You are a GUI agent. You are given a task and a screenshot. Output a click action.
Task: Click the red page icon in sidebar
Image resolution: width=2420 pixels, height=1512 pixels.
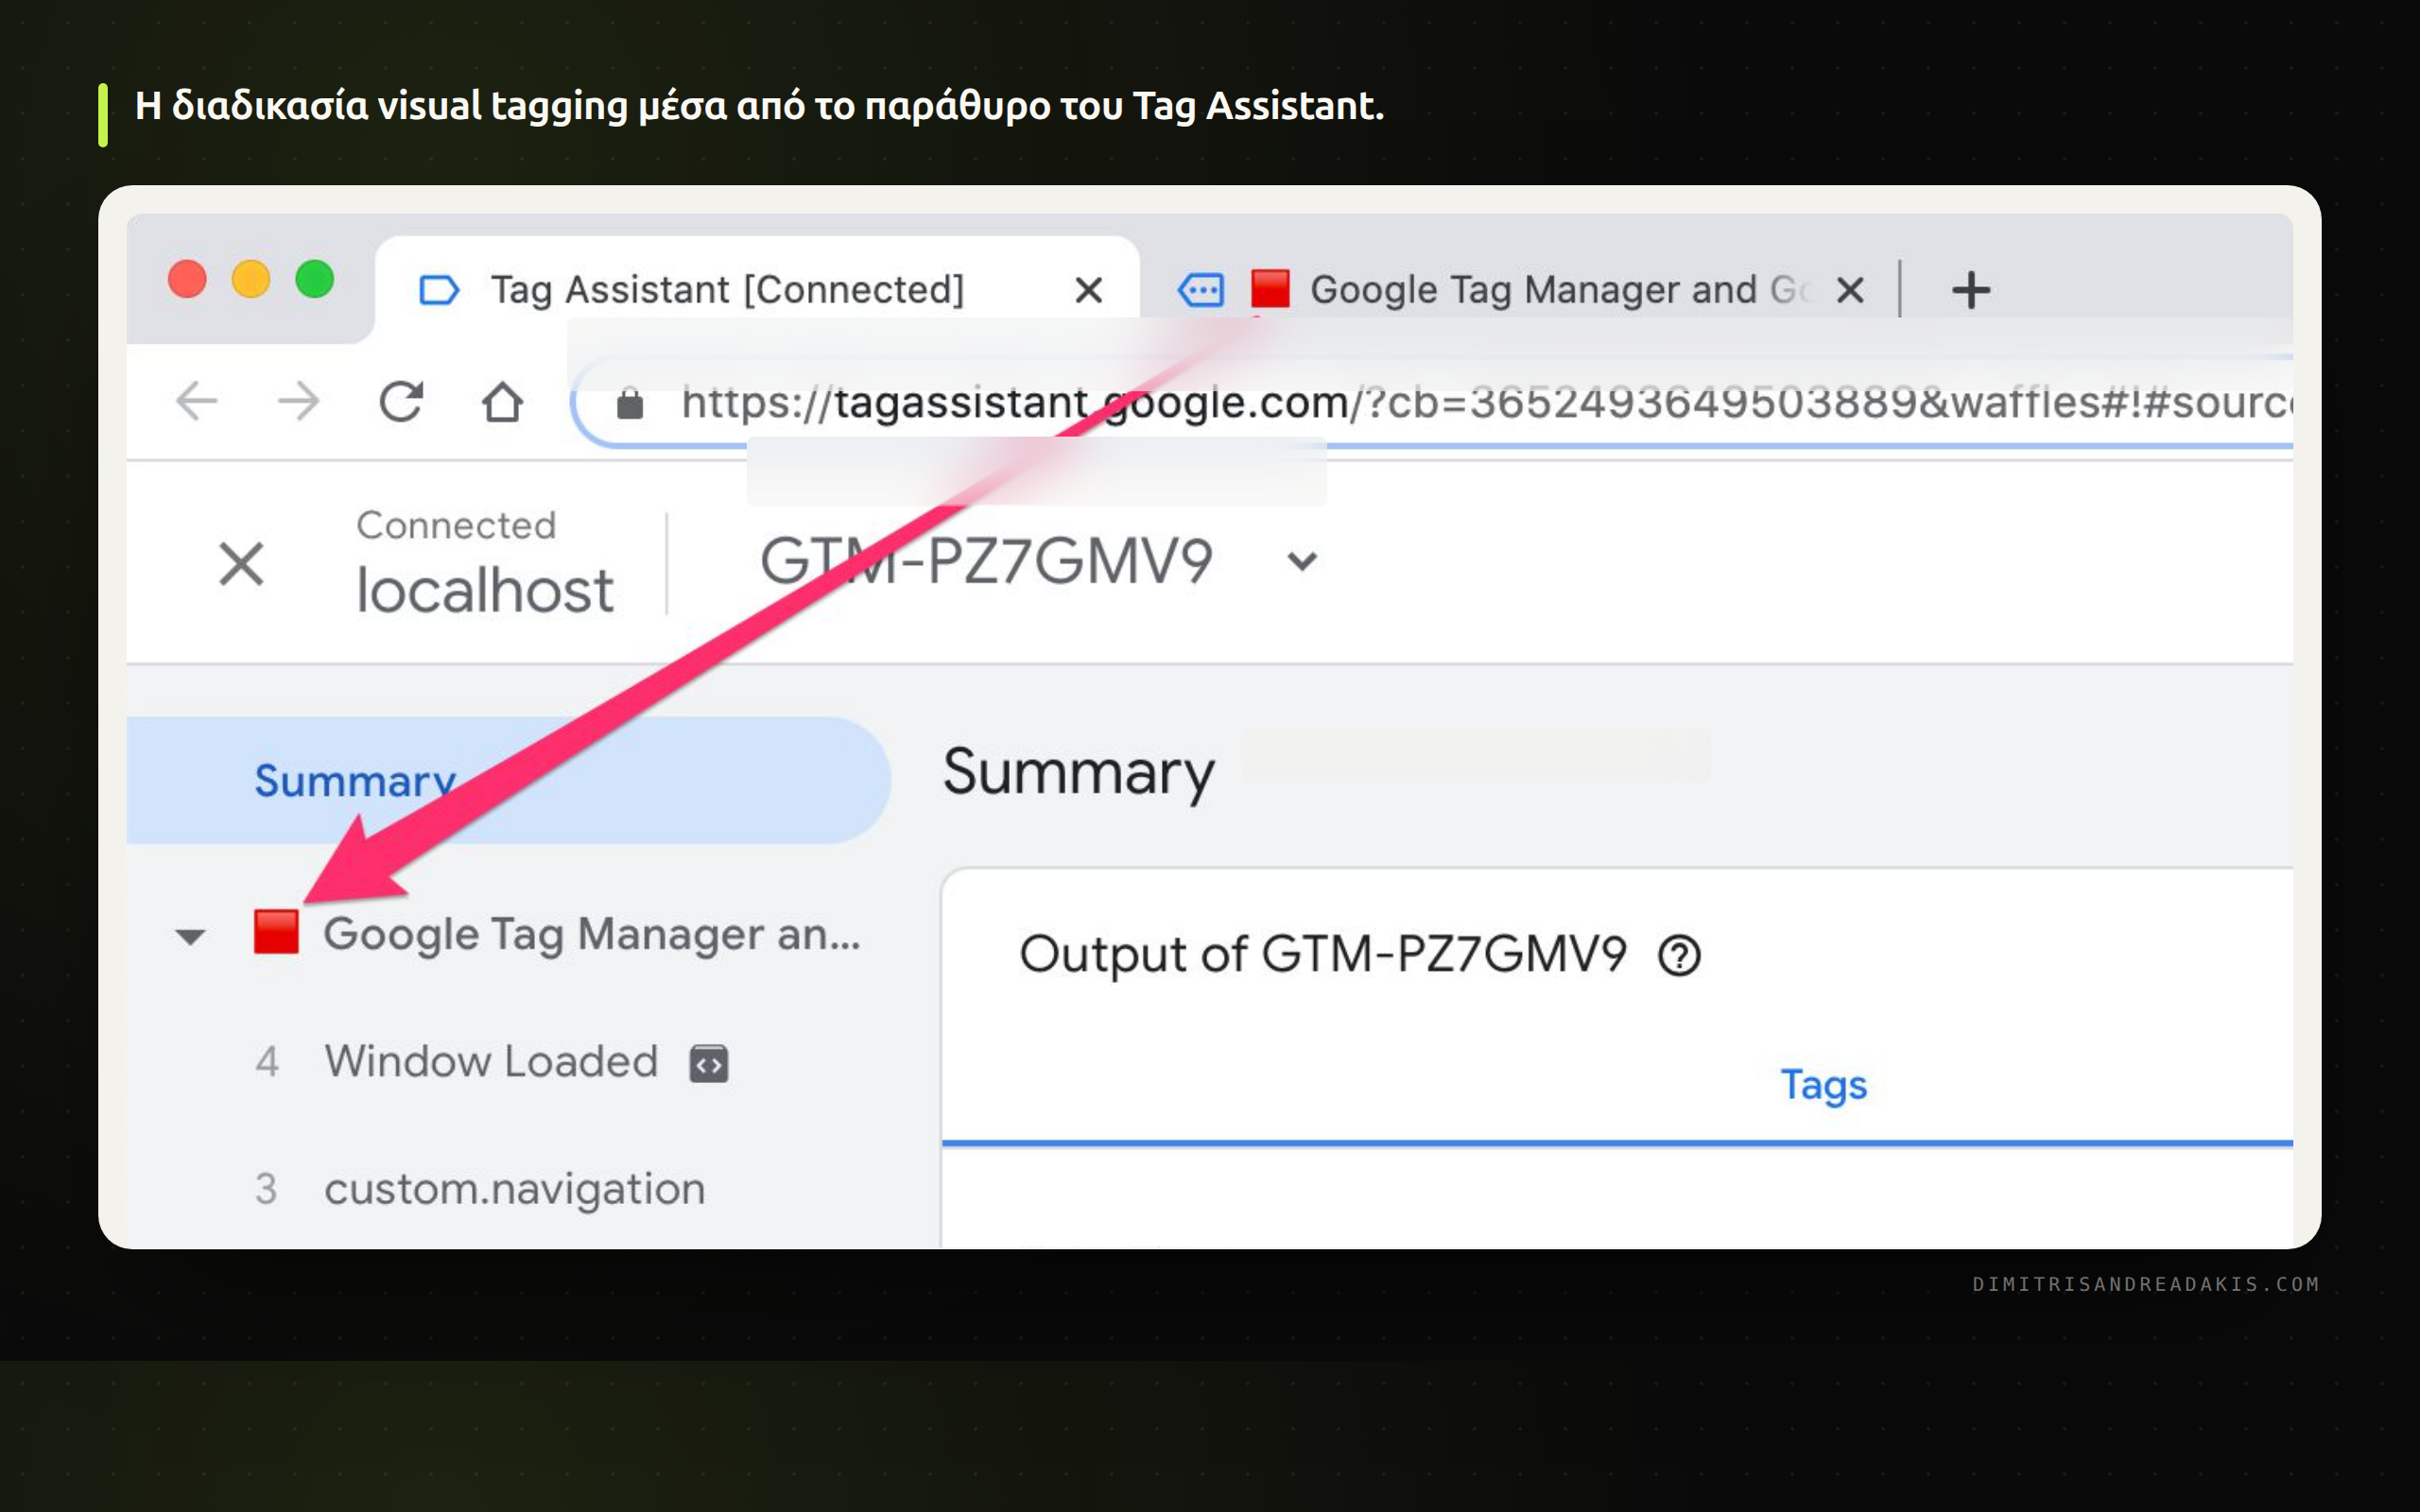coord(276,932)
